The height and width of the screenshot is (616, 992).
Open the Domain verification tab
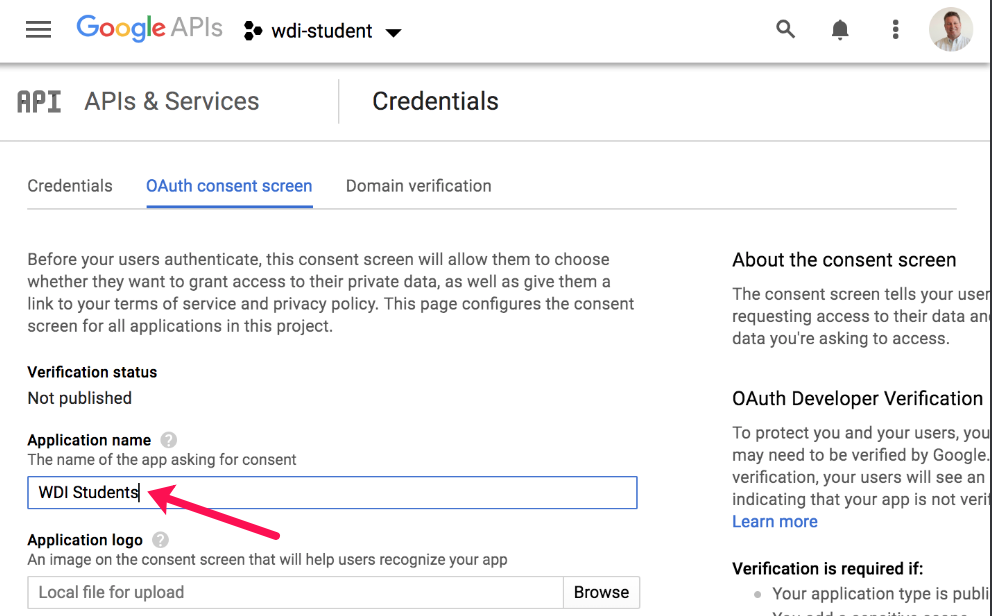[x=418, y=186]
